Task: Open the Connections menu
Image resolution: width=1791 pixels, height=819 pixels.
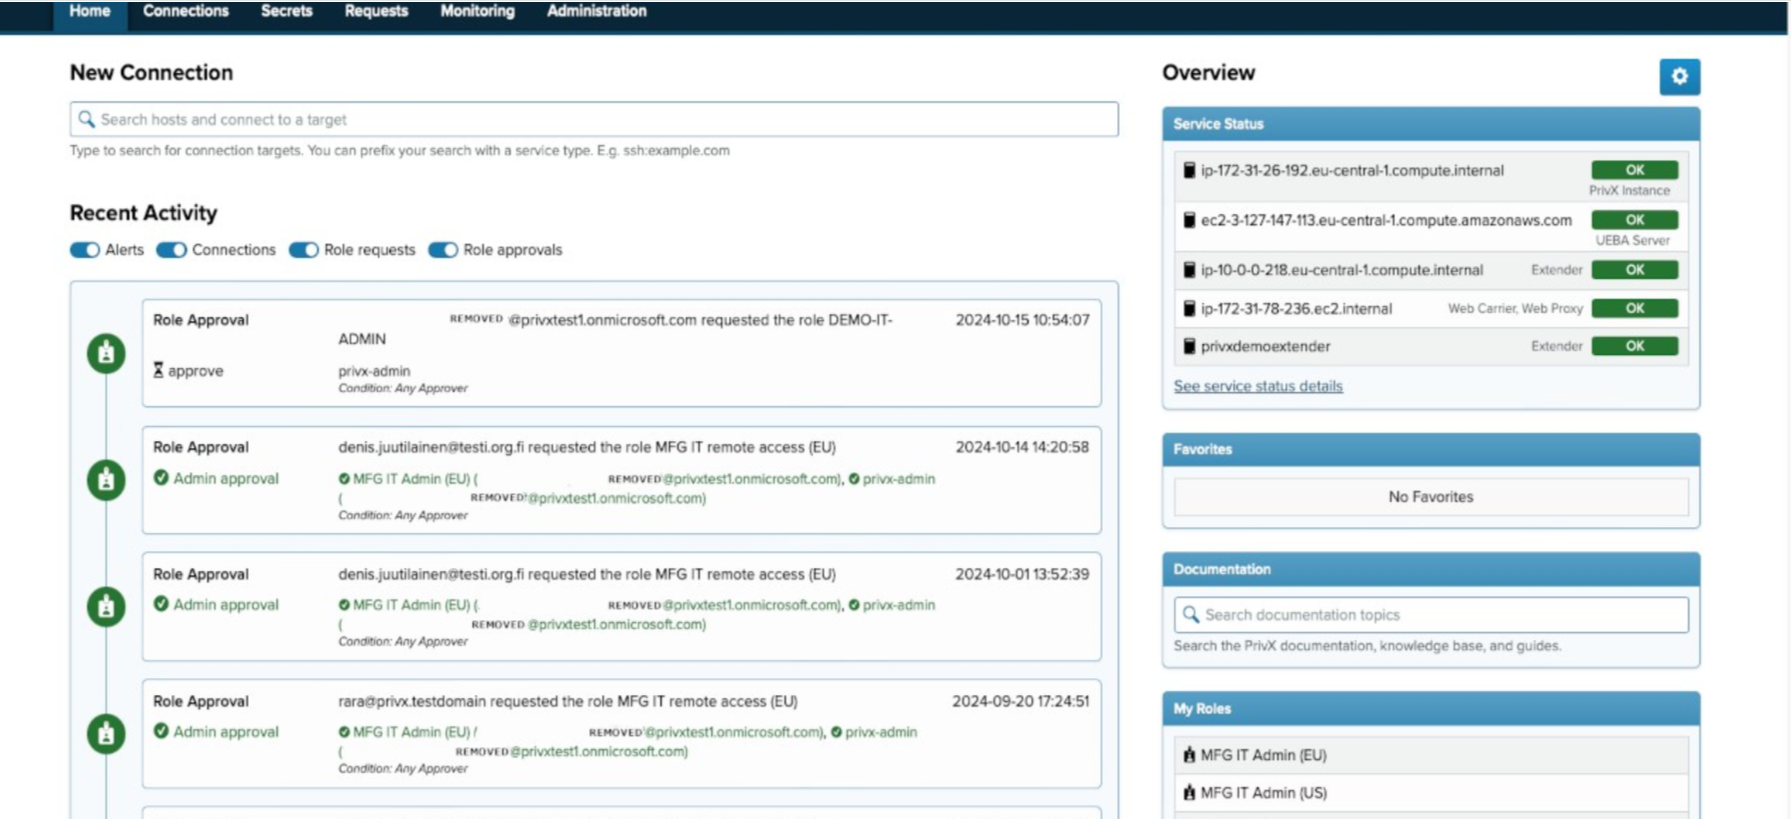Action: (185, 11)
